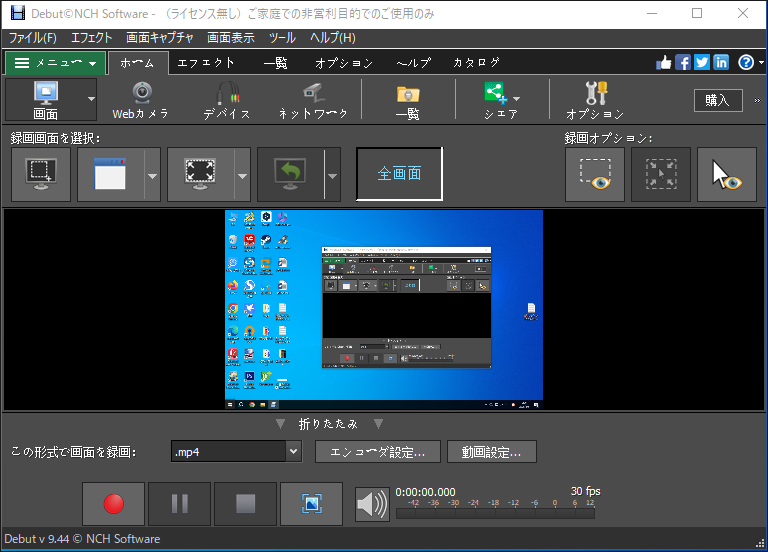Select the 全画面 full screen button

[x=399, y=174]
